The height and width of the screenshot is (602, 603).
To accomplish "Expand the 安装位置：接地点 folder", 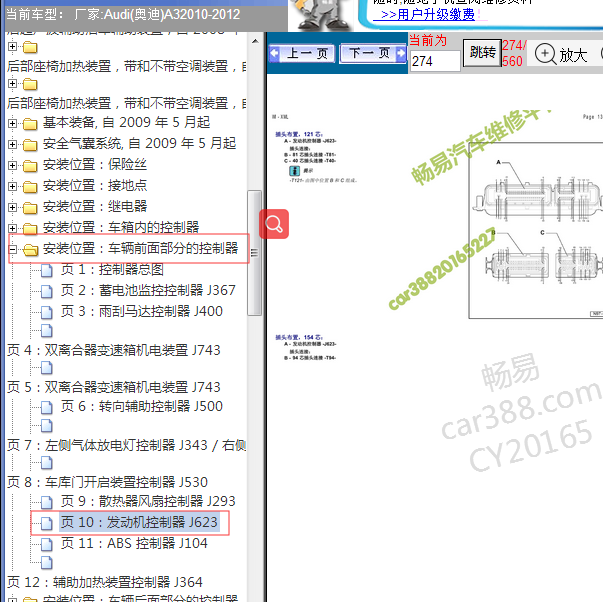I will point(12,187).
